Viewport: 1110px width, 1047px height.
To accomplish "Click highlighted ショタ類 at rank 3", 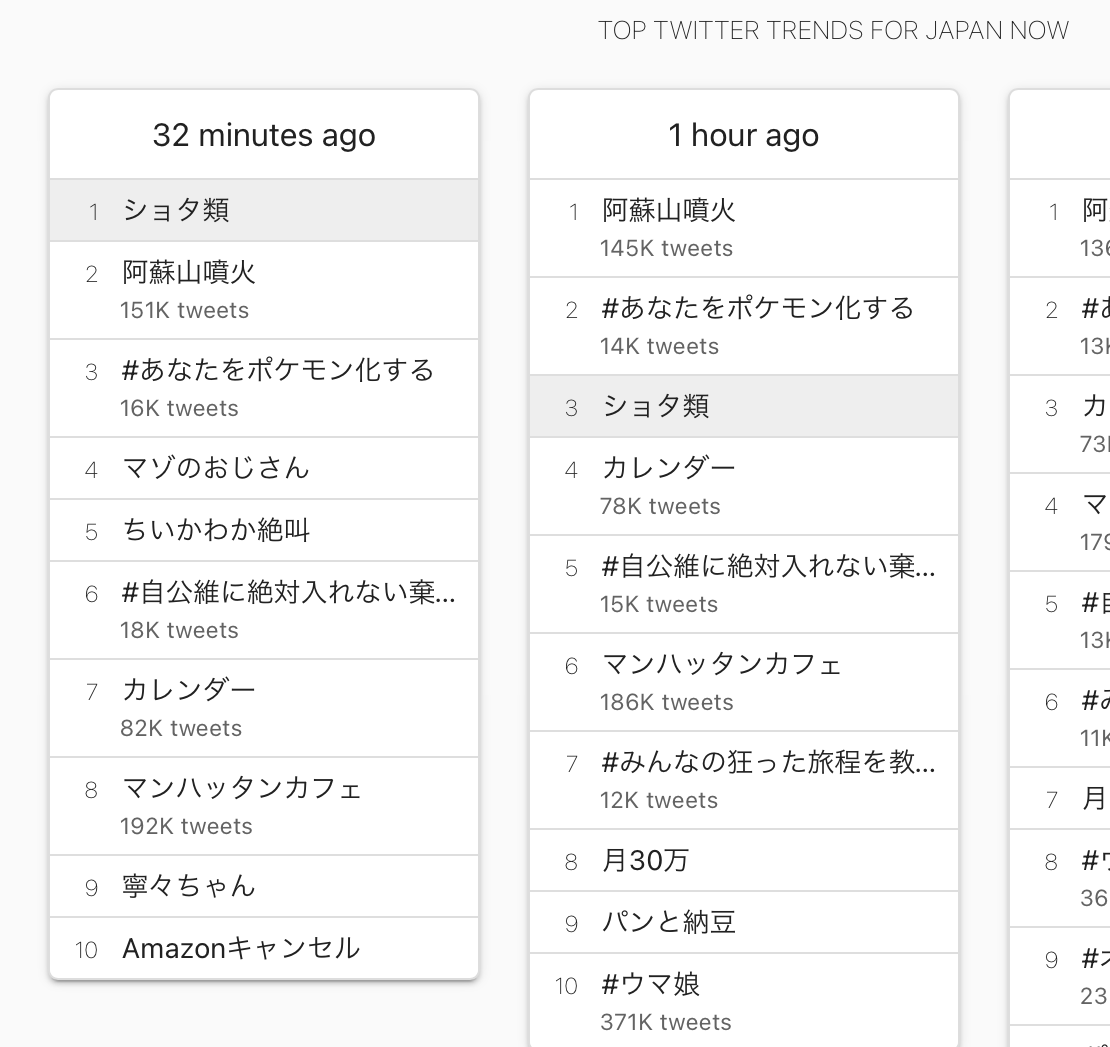I will pos(744,406).
